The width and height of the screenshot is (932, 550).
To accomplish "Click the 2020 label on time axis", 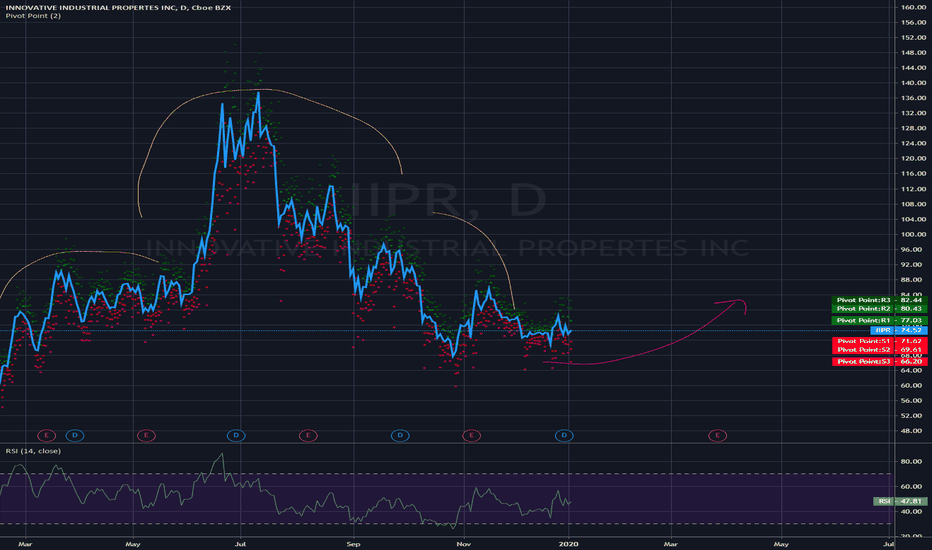I will (569, 544).
